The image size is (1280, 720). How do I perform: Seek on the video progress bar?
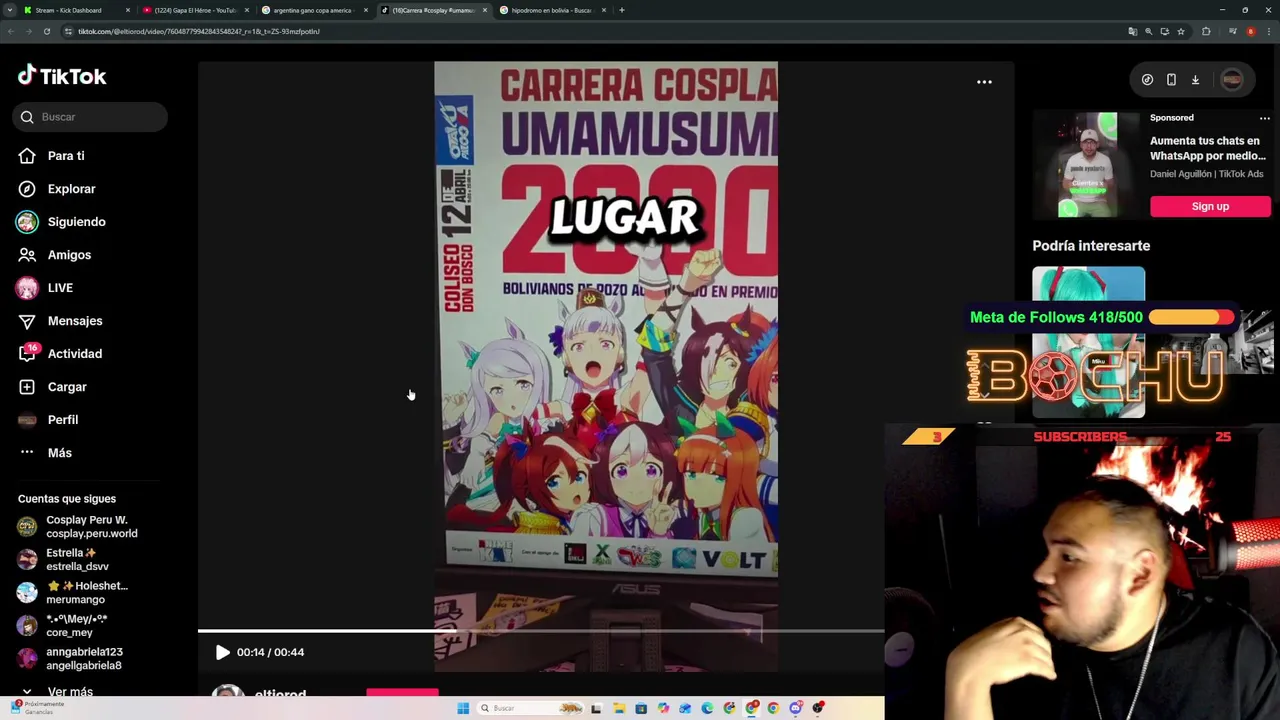[540, 631]
